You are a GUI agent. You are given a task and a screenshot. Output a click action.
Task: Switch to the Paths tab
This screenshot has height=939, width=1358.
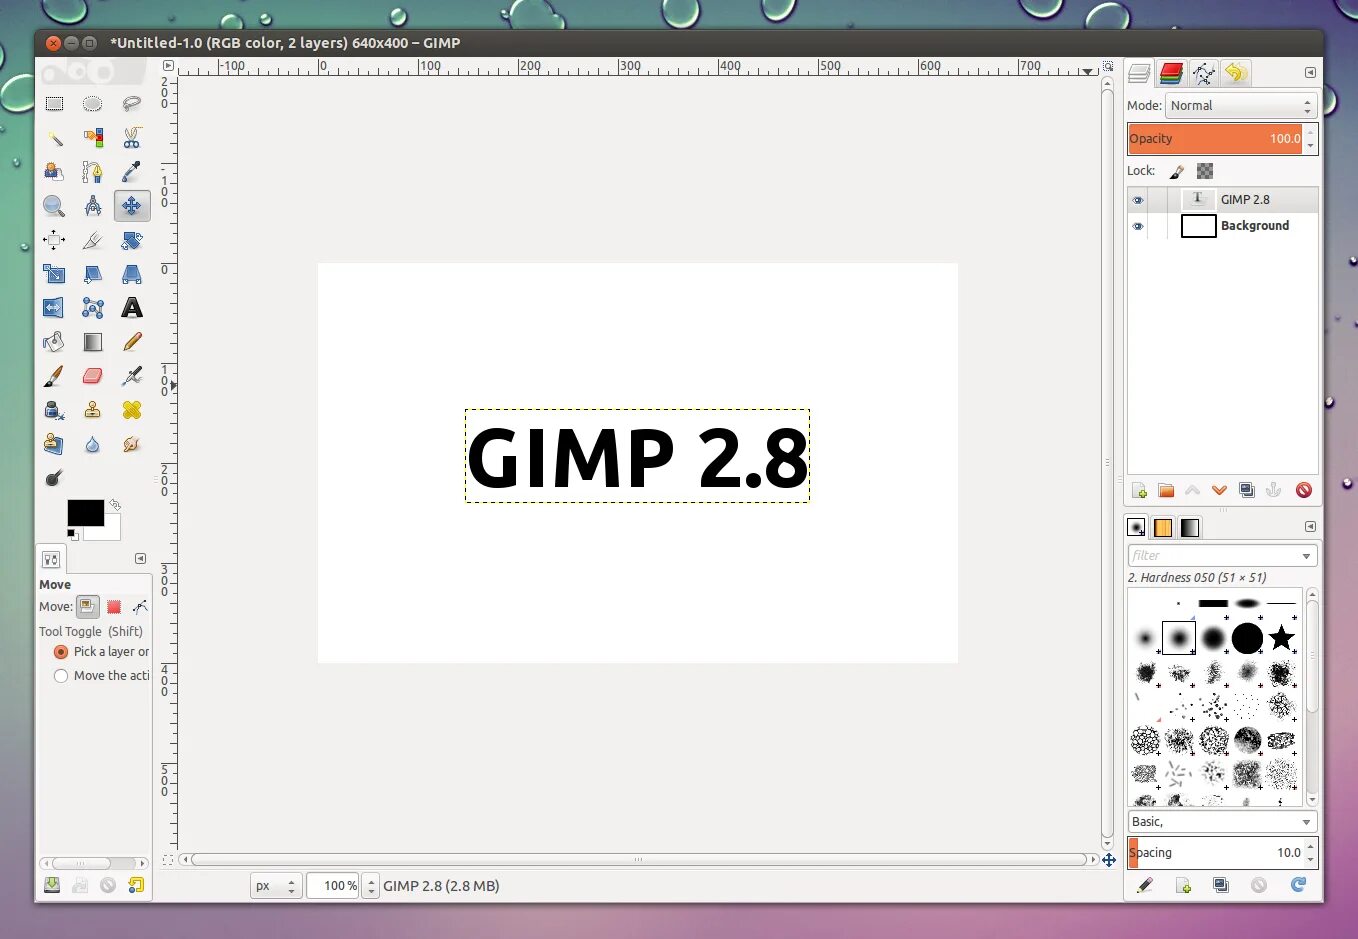tap(1204, 73)
